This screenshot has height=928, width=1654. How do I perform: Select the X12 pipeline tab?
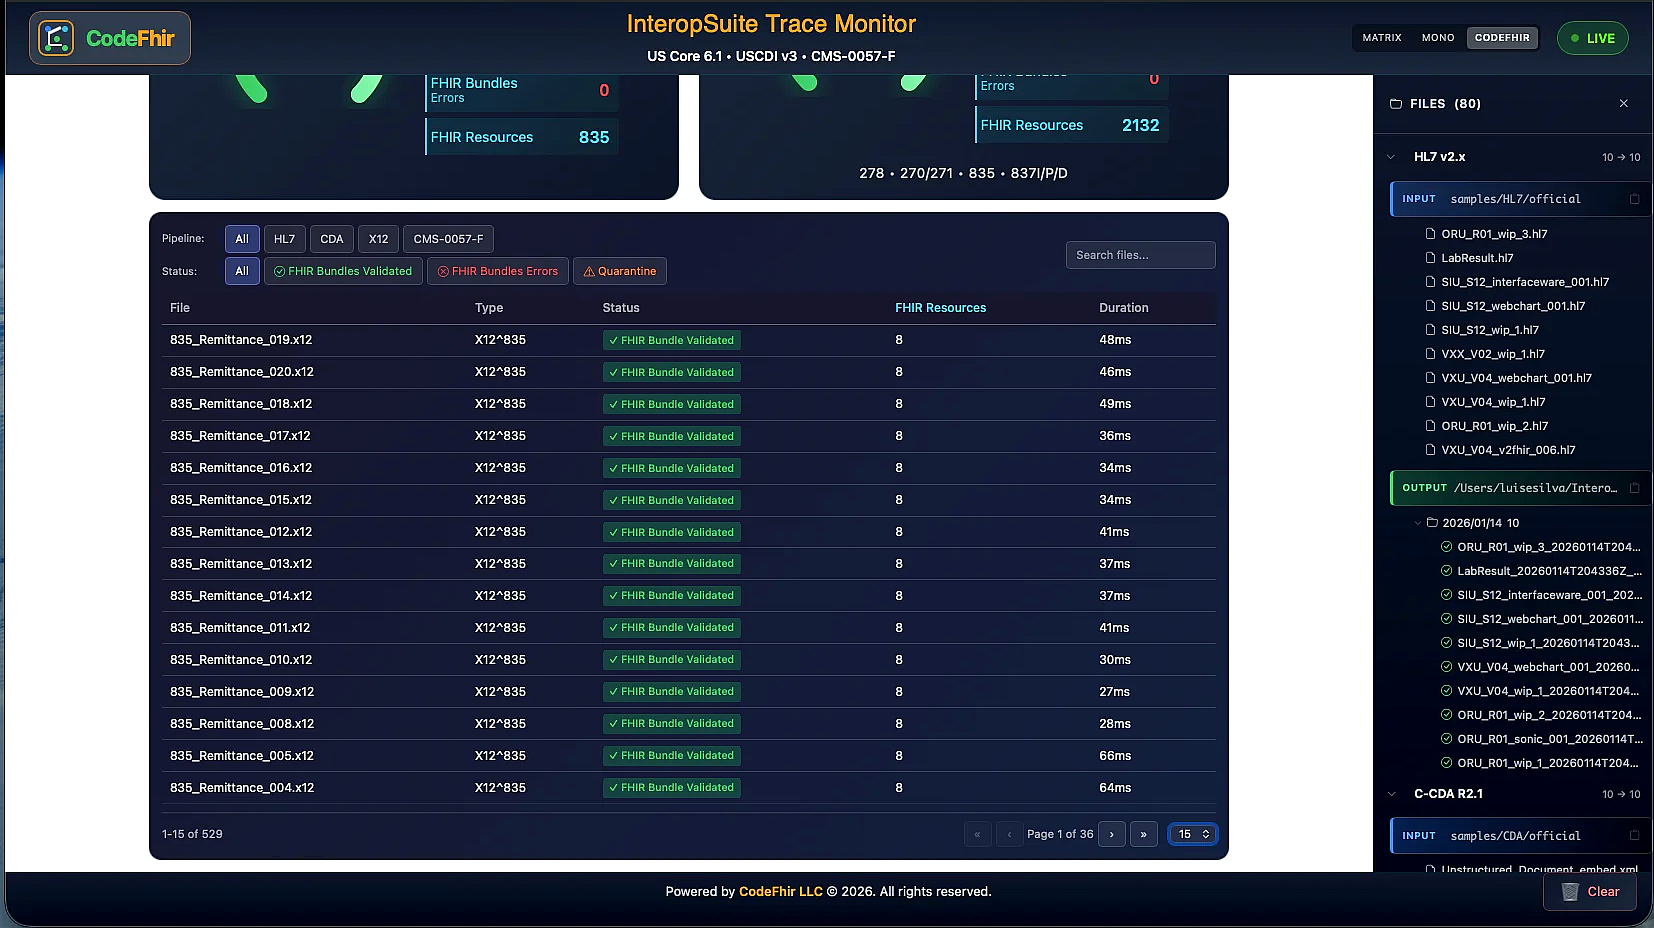378,239
